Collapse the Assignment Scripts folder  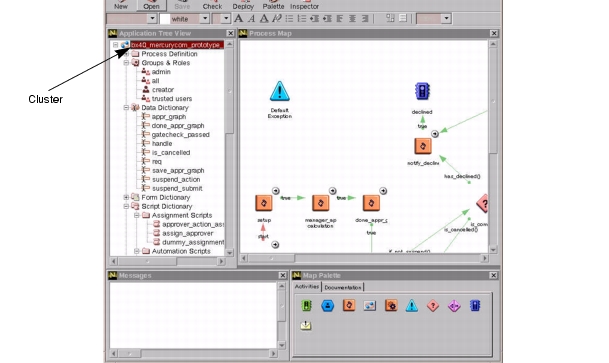[137, 215]
